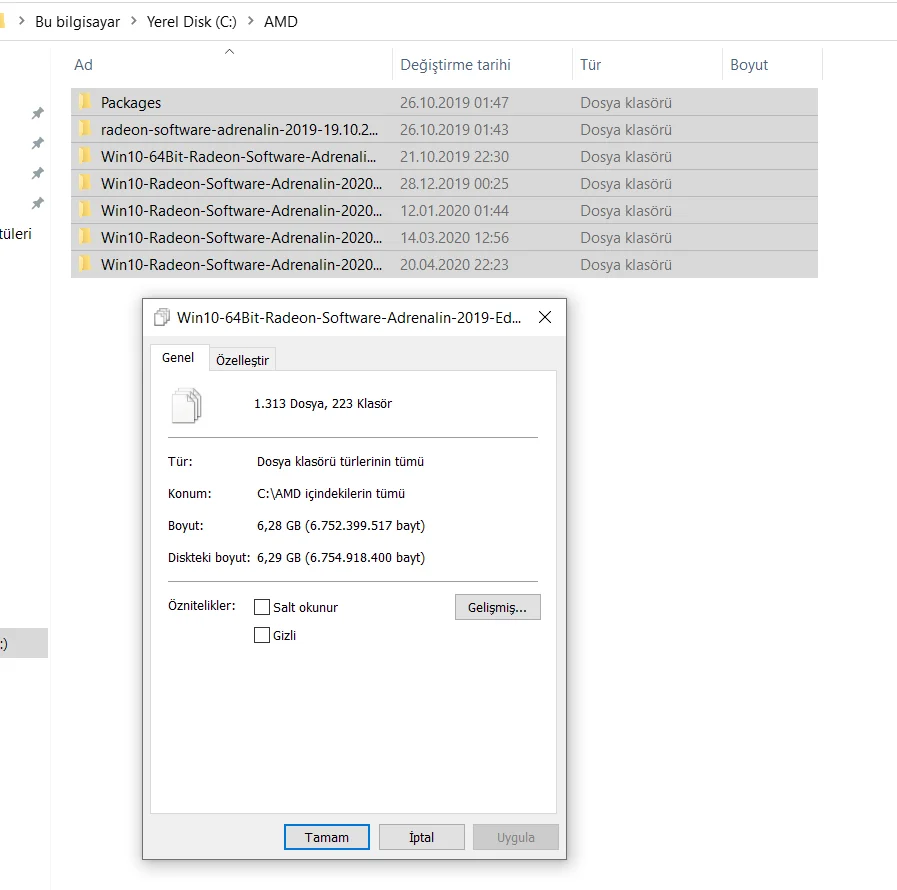Screen dimensions: 897x890
Task: Select Win10-Radeon-Software folder name dated 14.03.2020
Action: pos(241,237)
